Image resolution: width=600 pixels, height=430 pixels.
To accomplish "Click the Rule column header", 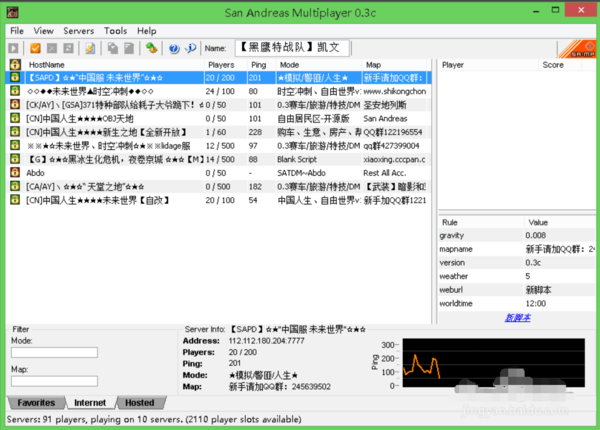I will [x=481, y=223].
